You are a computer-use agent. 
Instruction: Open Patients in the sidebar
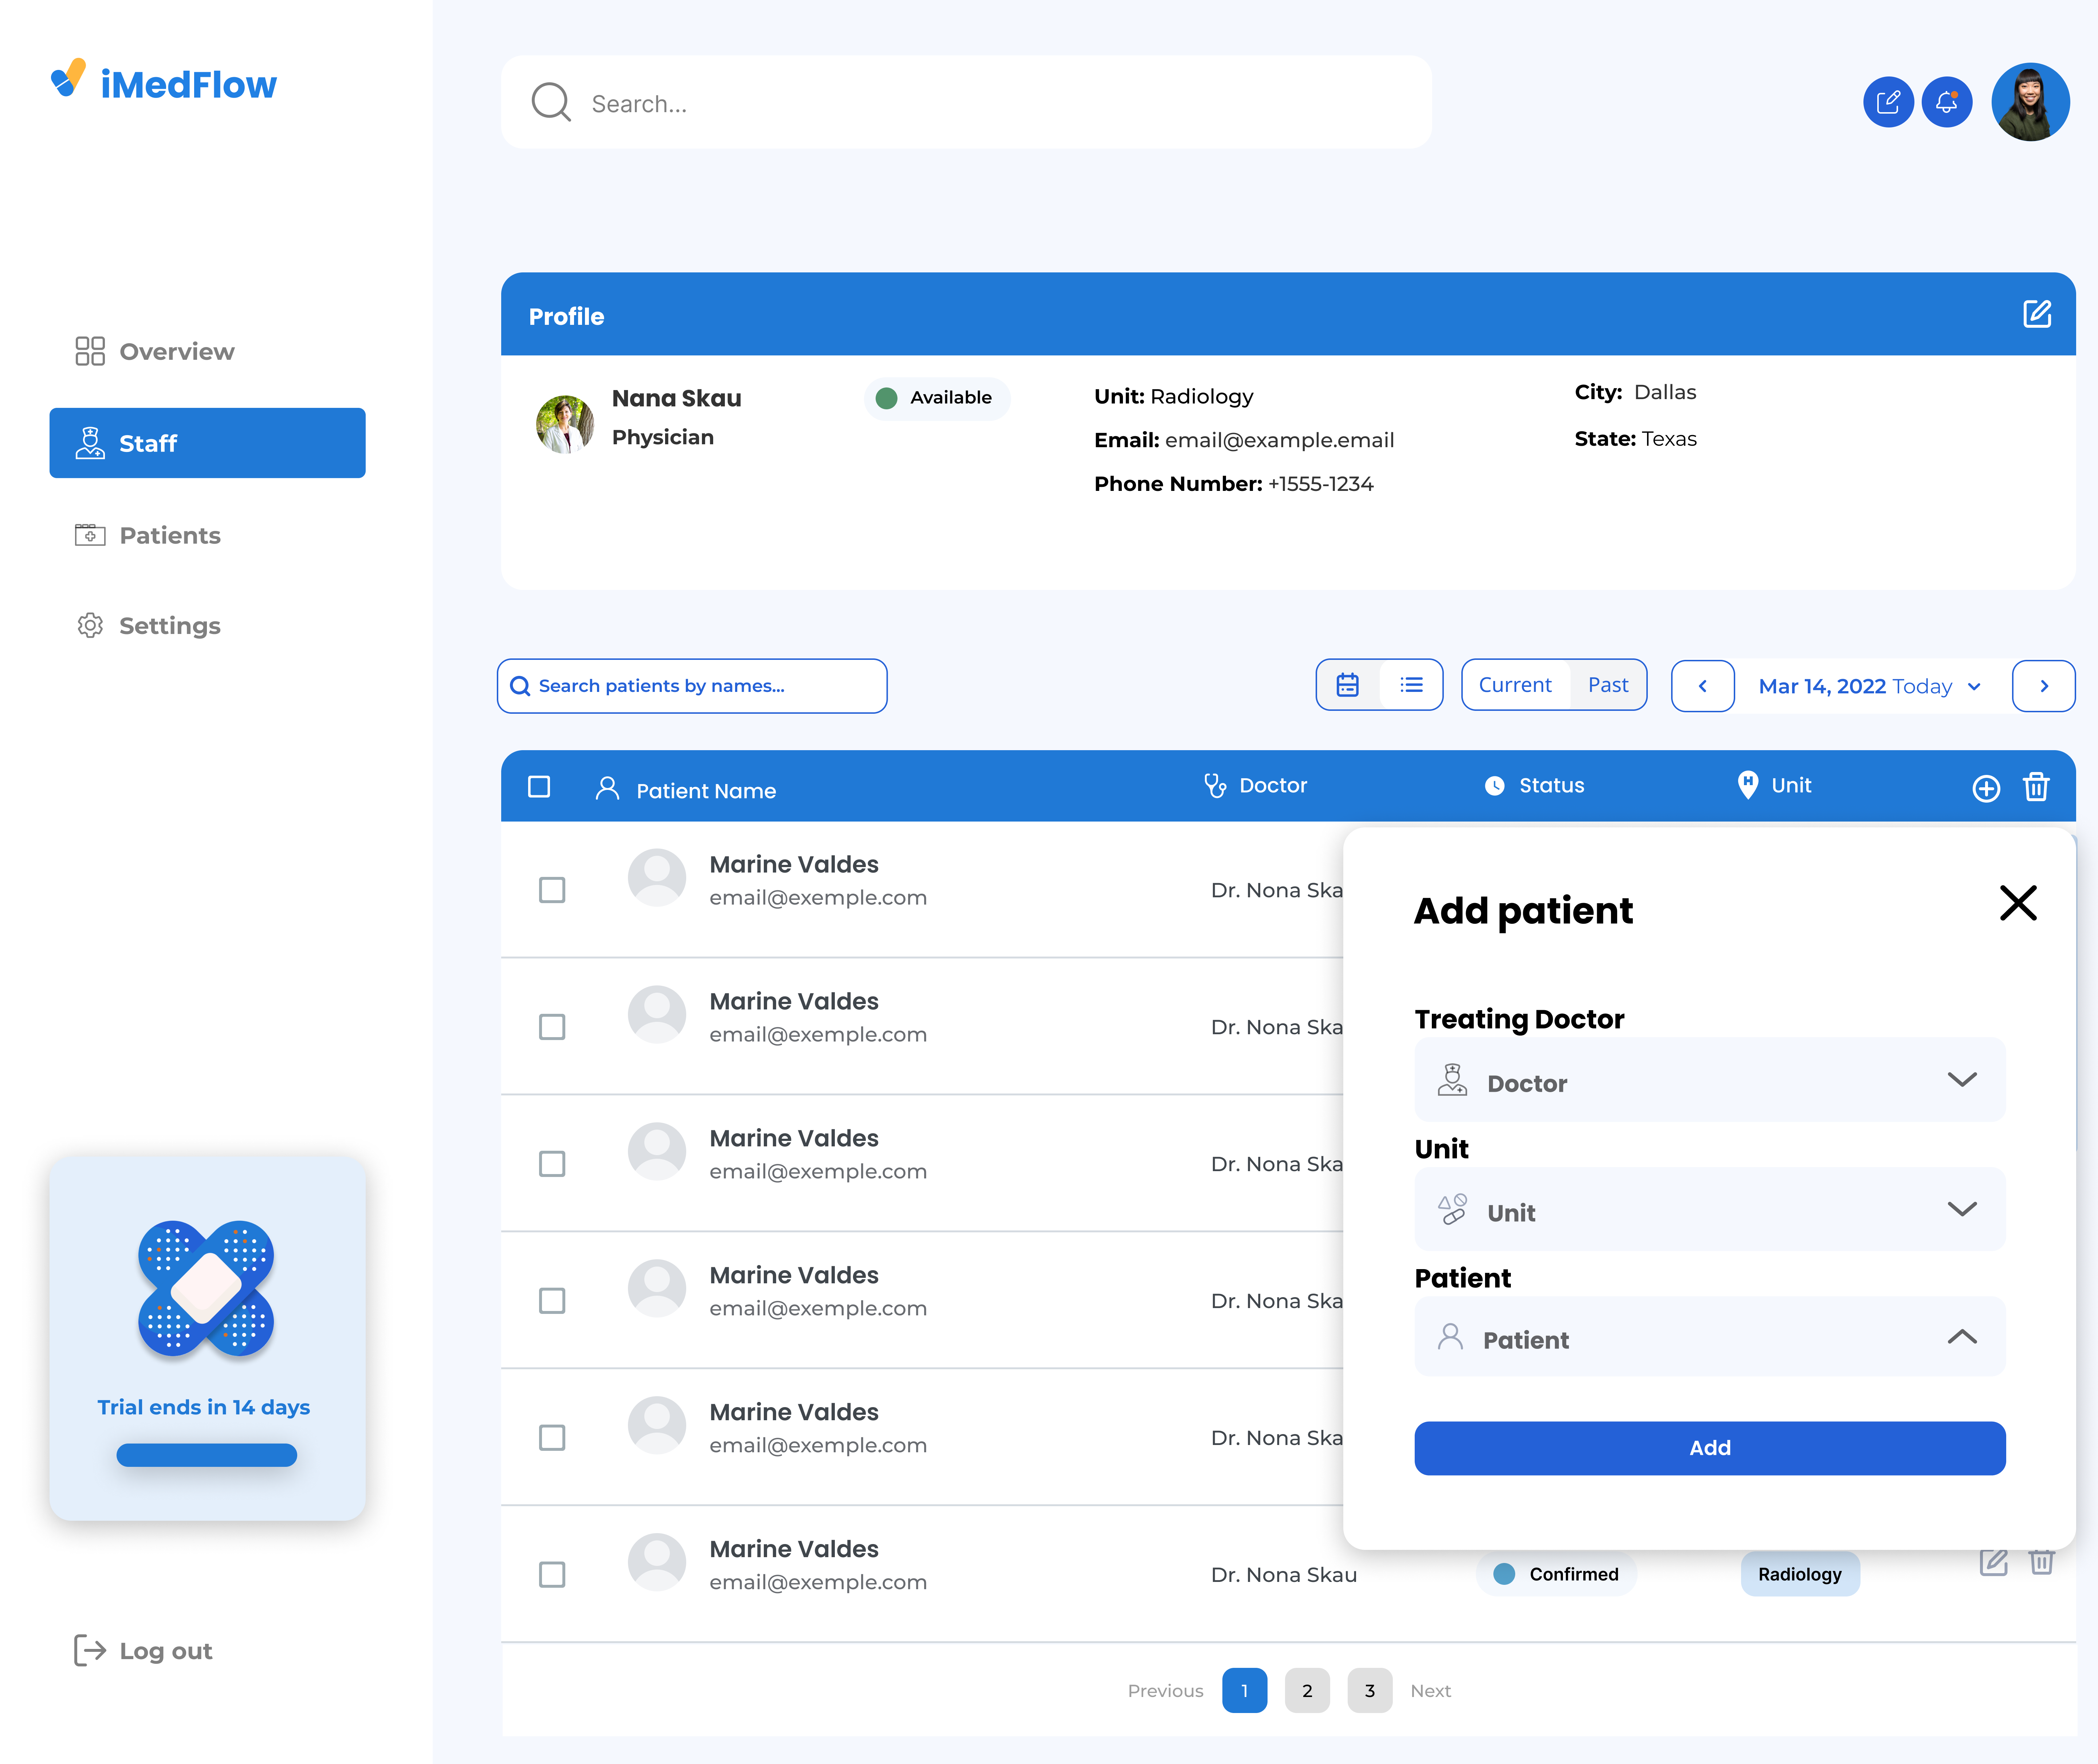pyautogui.click(x=170, y=535)
